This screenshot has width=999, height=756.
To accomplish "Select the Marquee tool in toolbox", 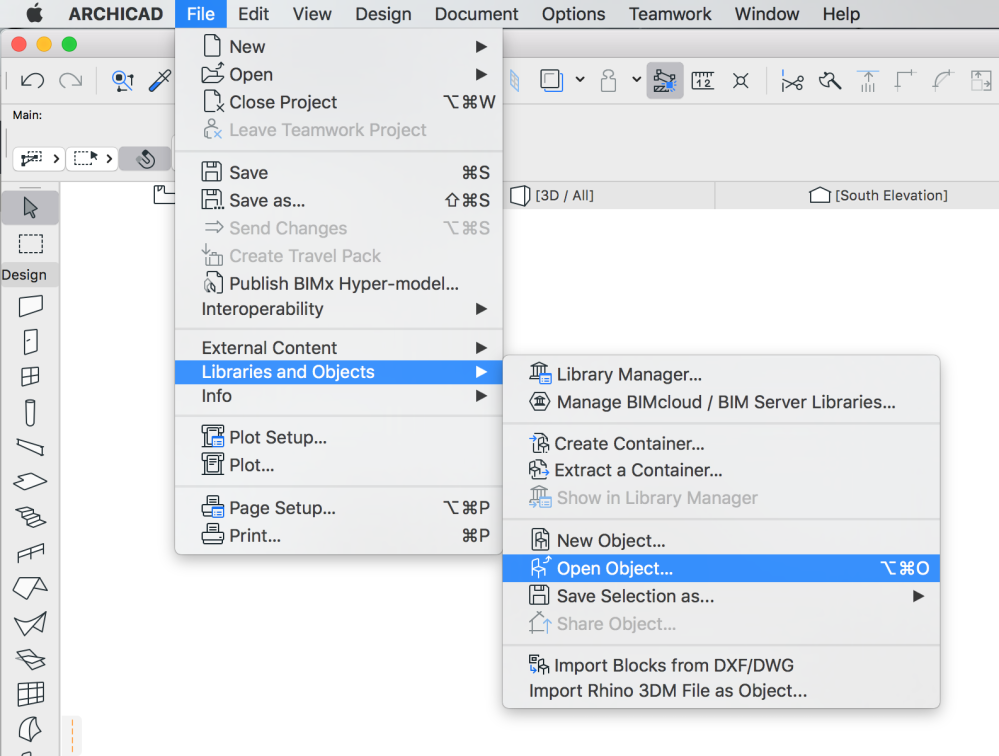I will tap(30, 244).
